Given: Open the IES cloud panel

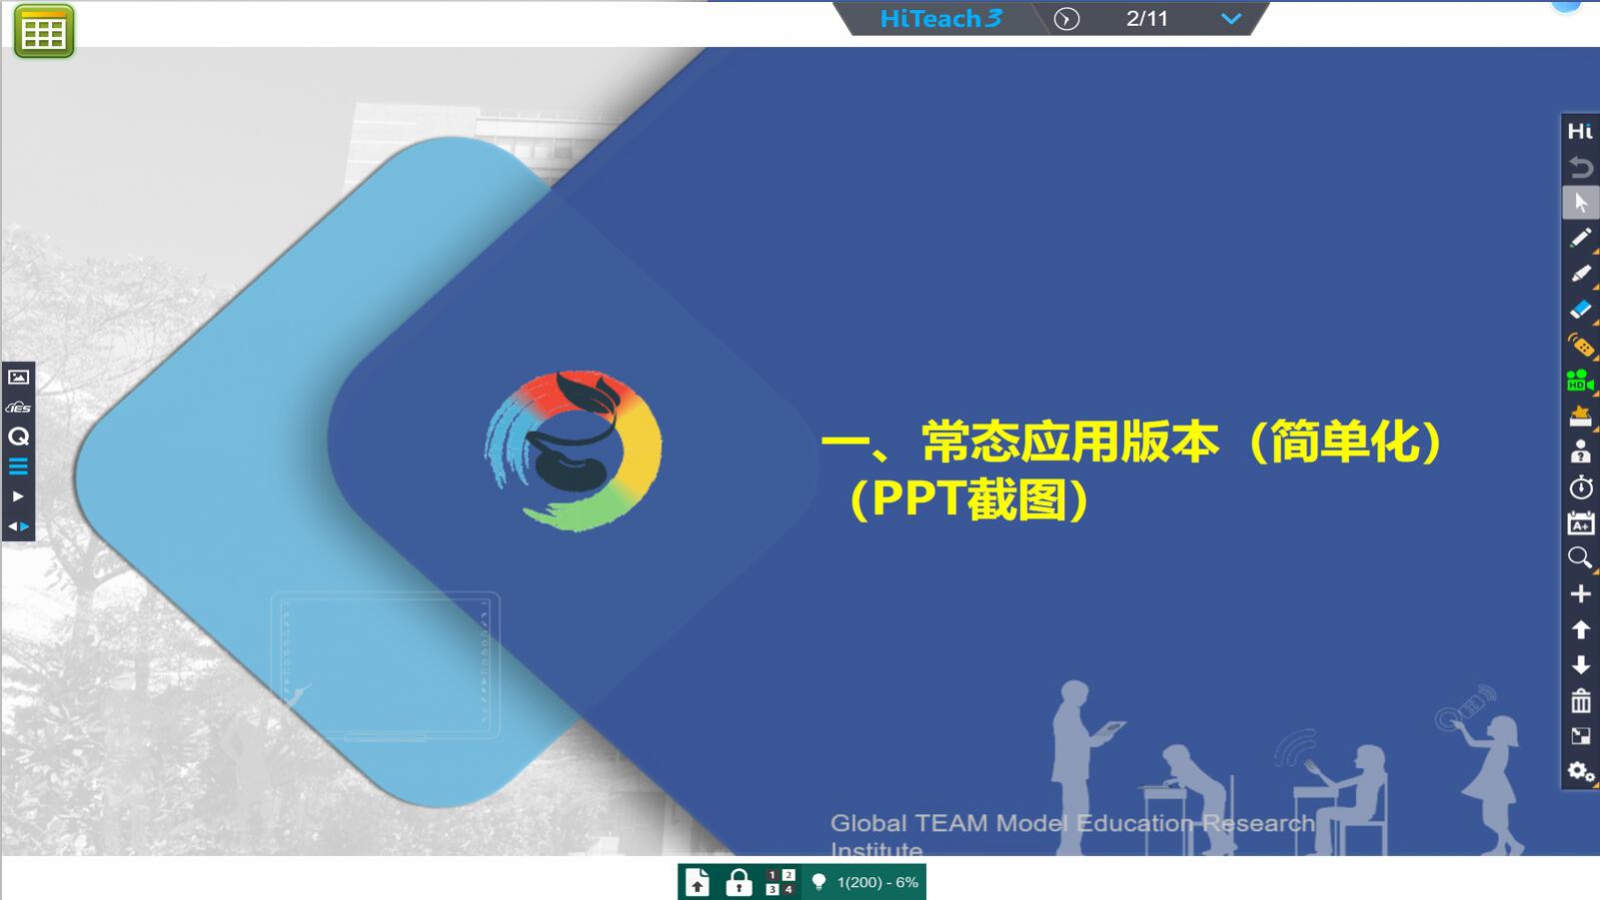Looking at the screenshot, I should (18, 407).
